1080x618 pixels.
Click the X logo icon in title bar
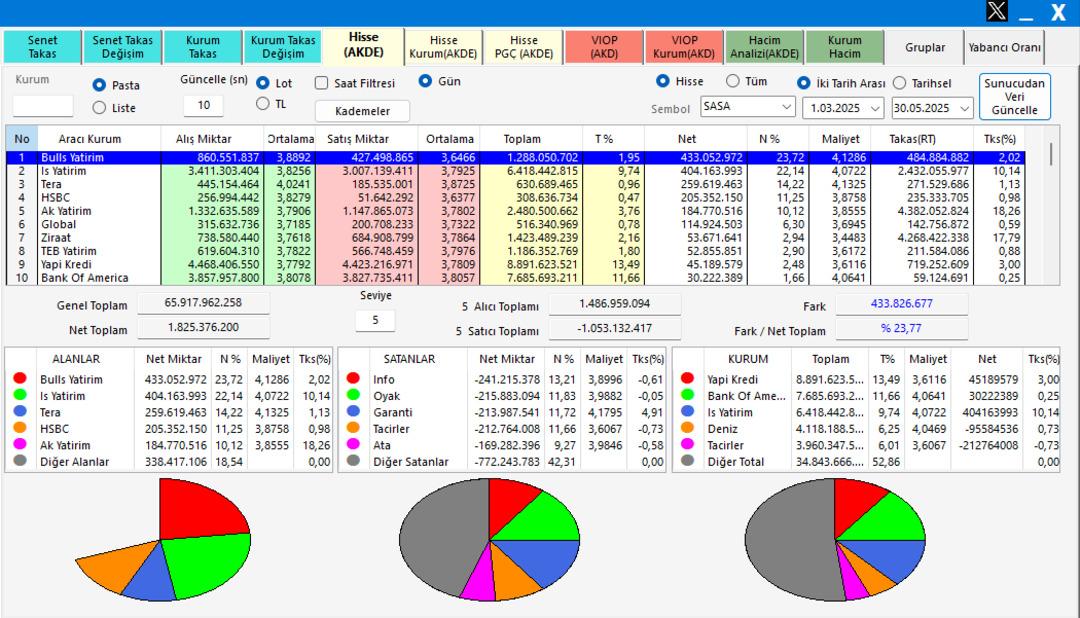pyautogui.click(x=997, y=11)
